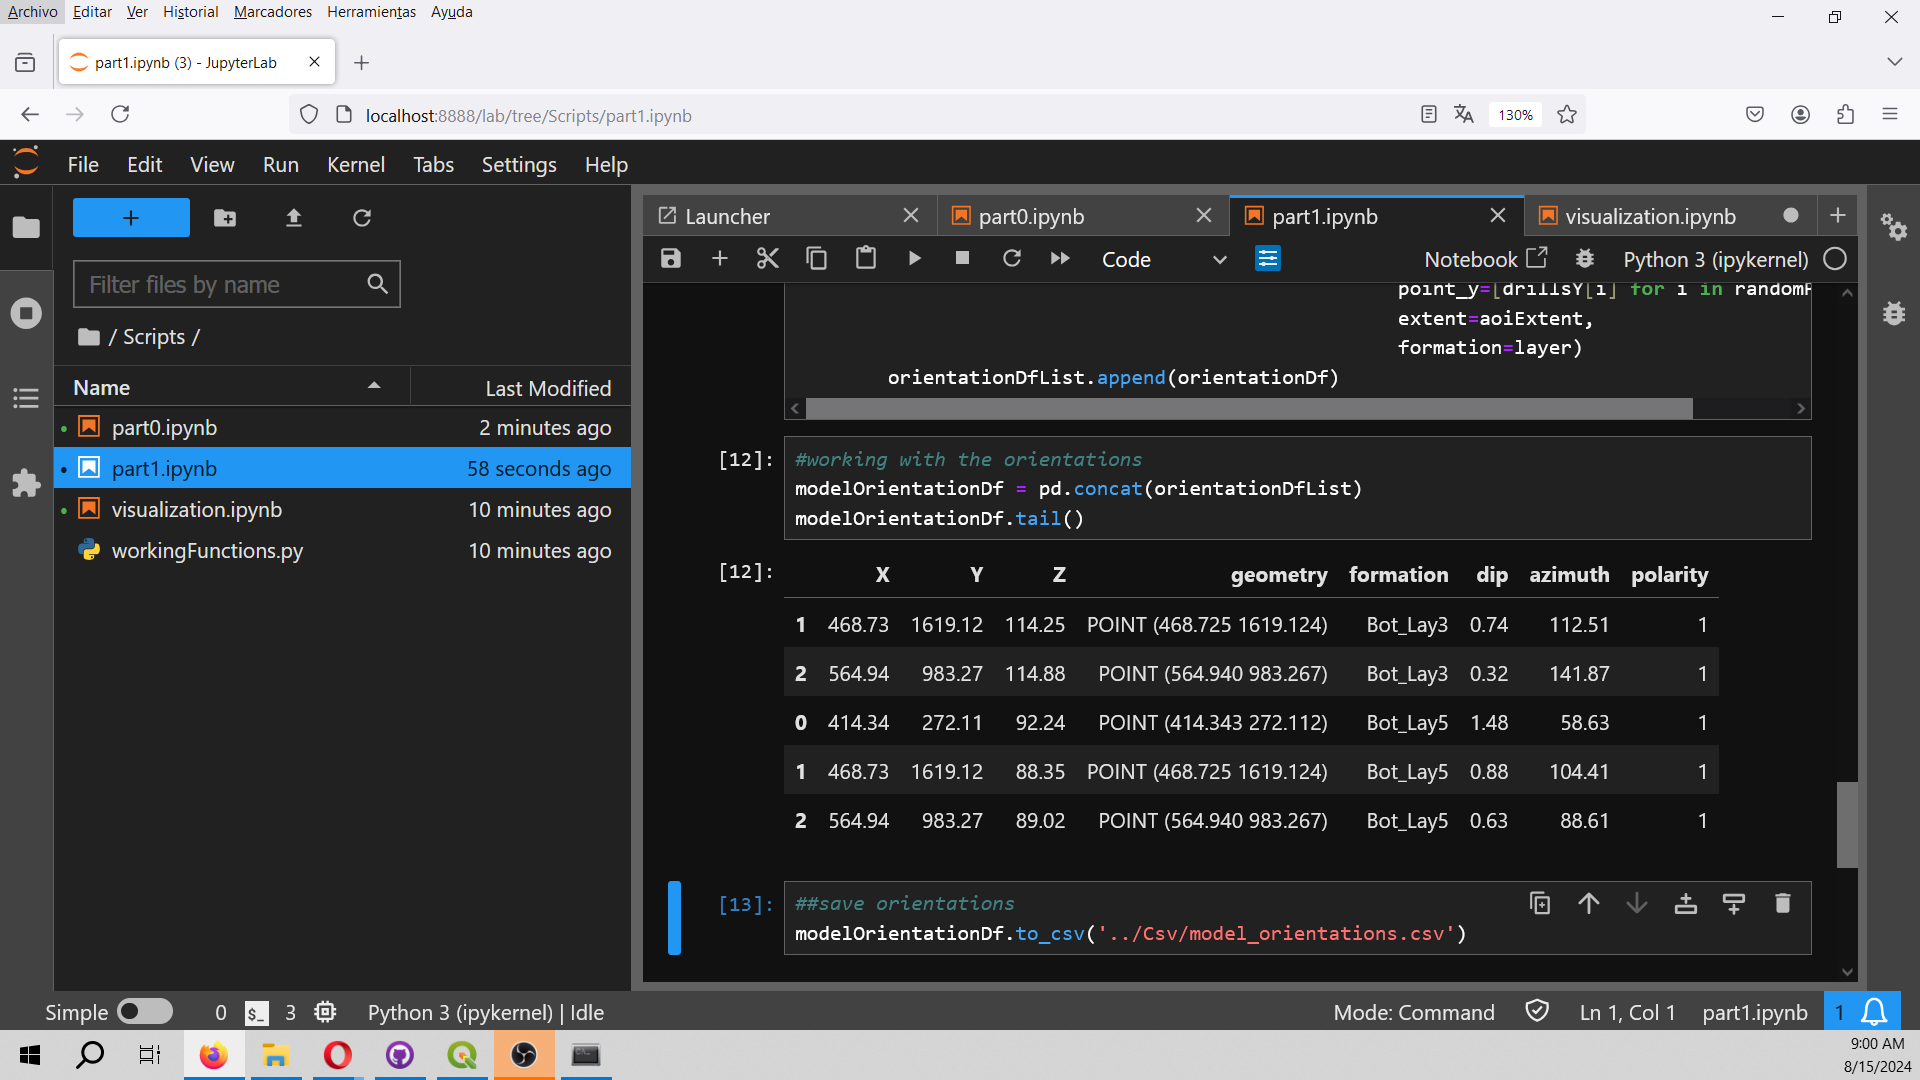Delete the active cell using the trash icon
Viewport: 1920px width, 1080px height.
point(1782,904)
